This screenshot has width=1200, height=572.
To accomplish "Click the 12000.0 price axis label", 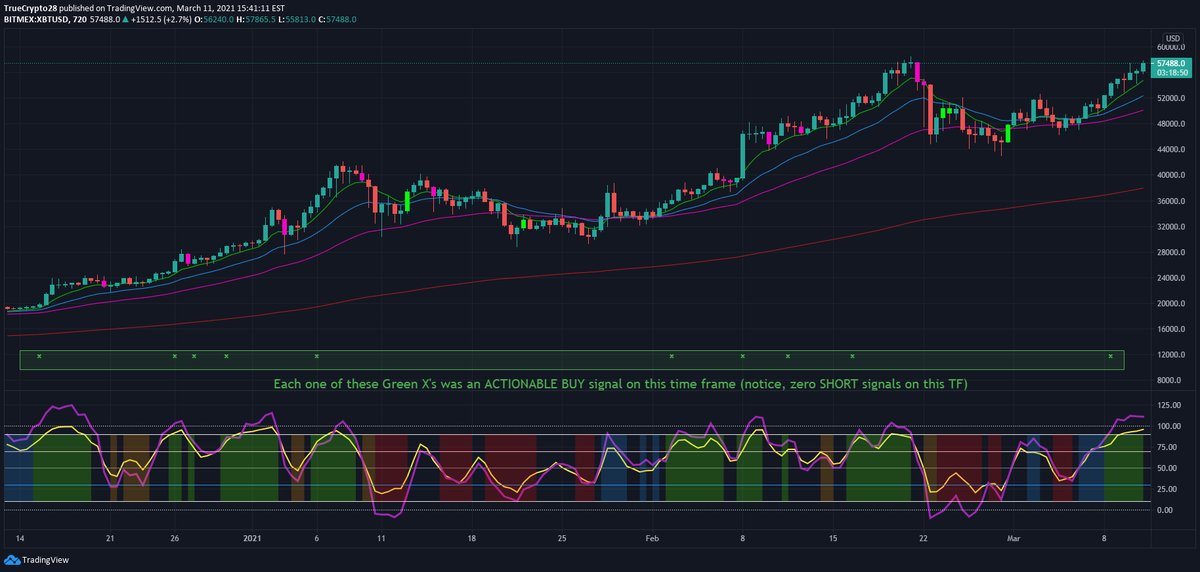I will (1171, 355).
